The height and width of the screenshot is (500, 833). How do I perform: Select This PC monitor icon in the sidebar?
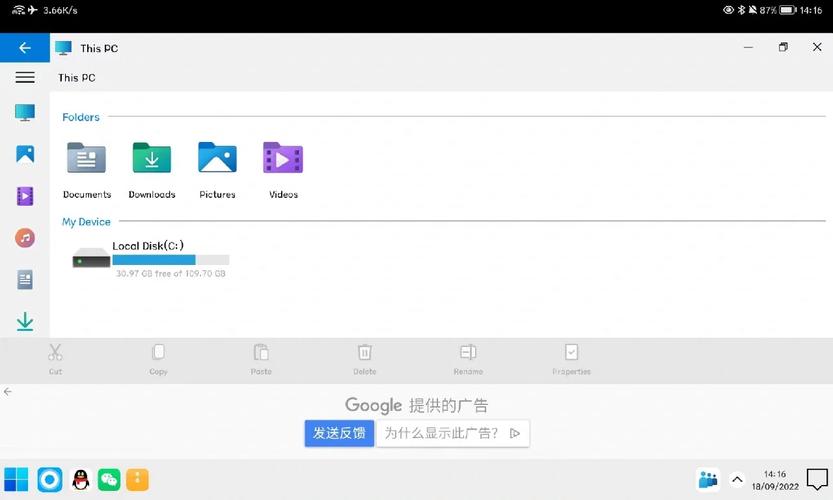[25, 113]
